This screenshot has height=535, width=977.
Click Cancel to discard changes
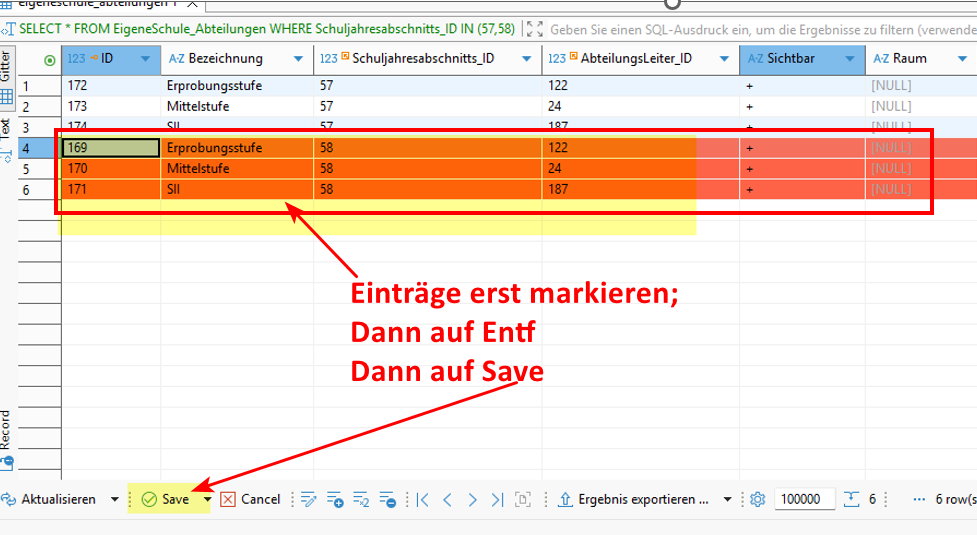point(251,499)
